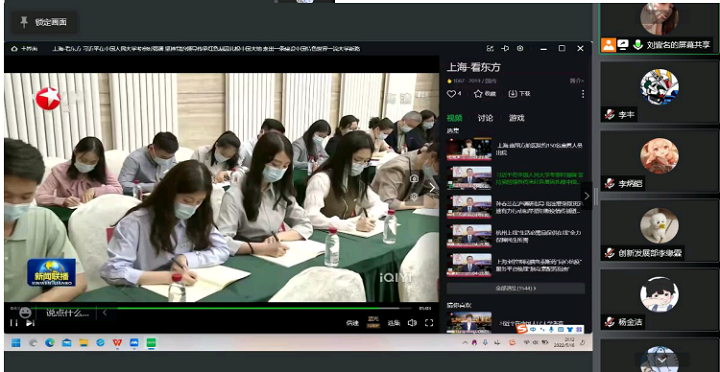Click the screenshot scissors icon in title bar

[x=490, y=48]
